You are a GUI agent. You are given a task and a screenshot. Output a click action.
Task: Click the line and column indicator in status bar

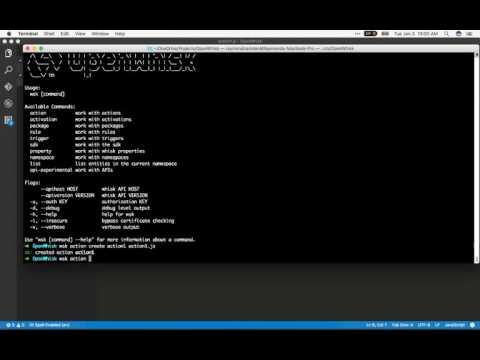tap(376, 325)
